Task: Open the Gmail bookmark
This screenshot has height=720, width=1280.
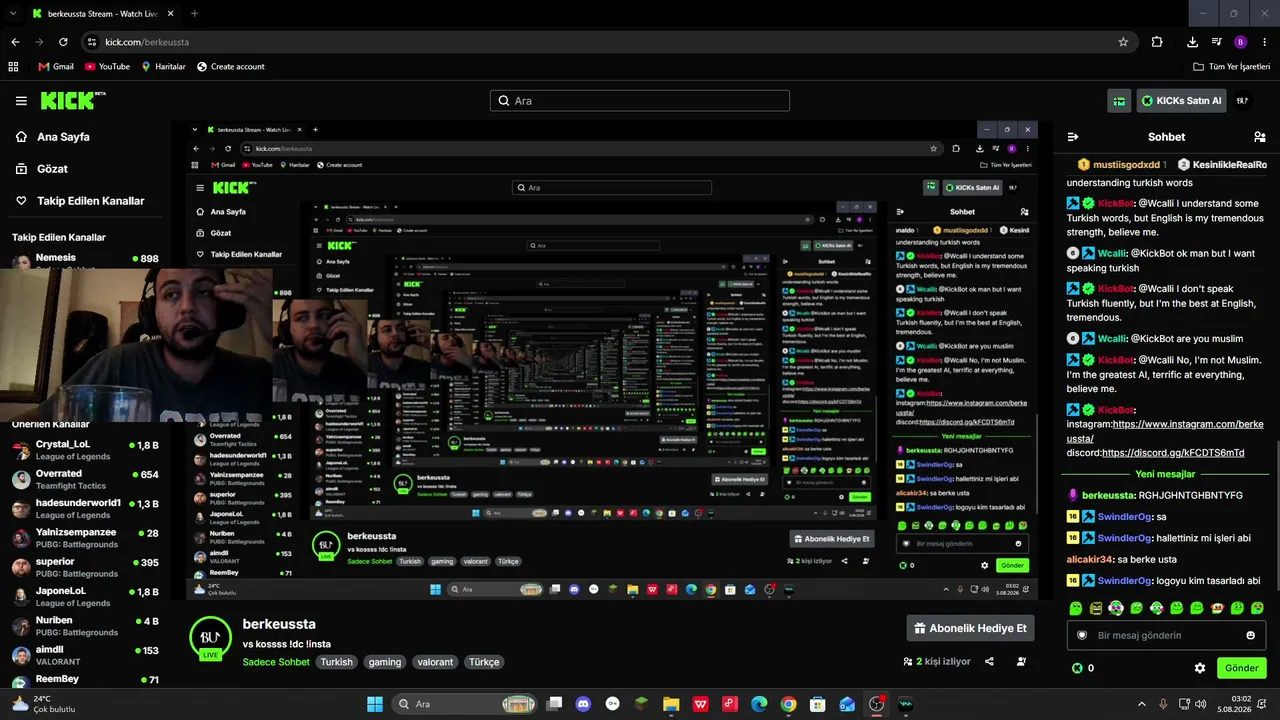Action: [56, 67]
